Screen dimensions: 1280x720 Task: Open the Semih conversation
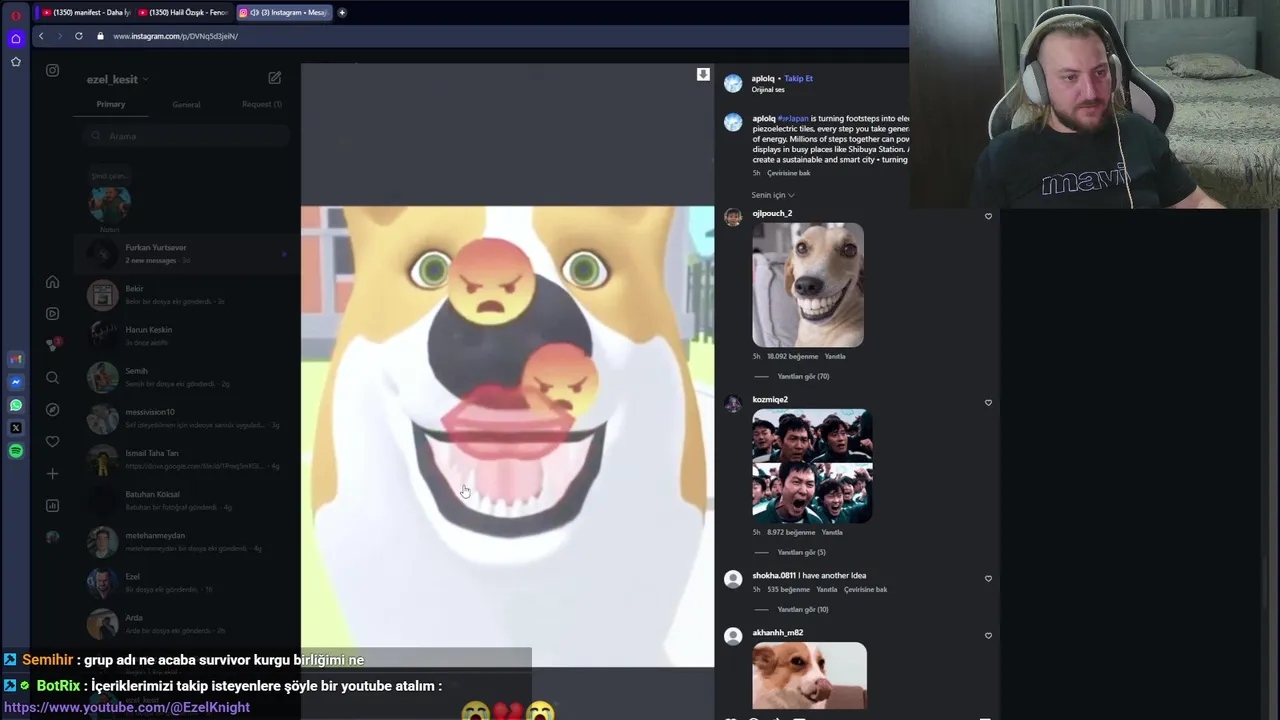[x=186, y=377]
